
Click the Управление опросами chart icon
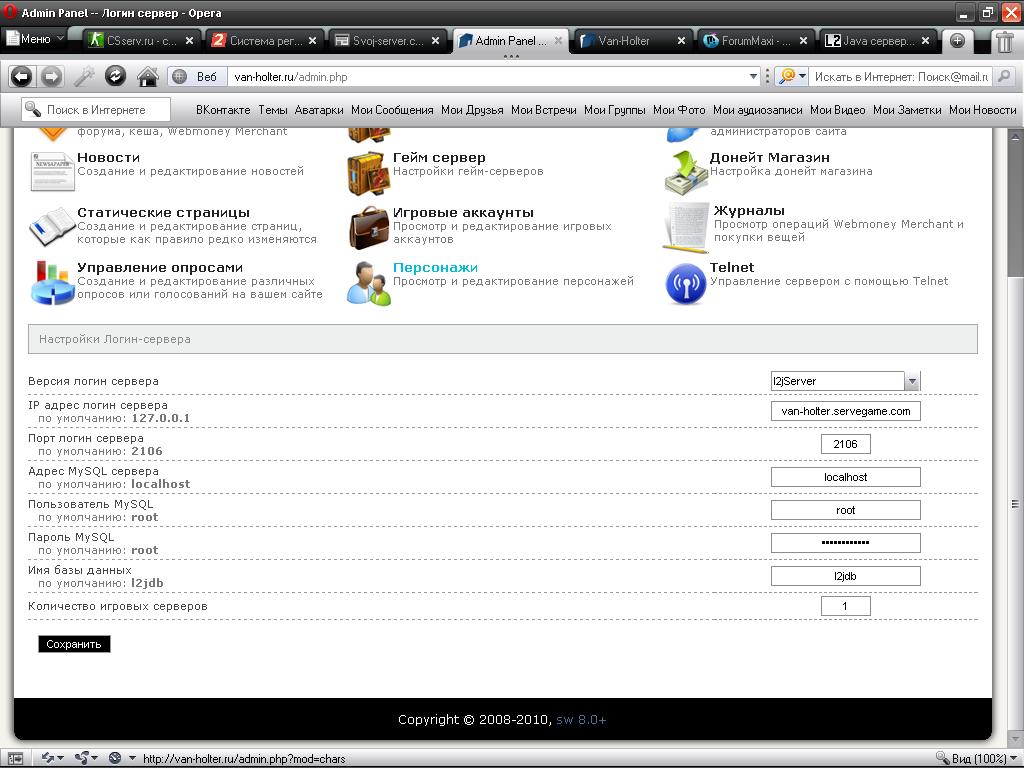[x=52, y=283]
